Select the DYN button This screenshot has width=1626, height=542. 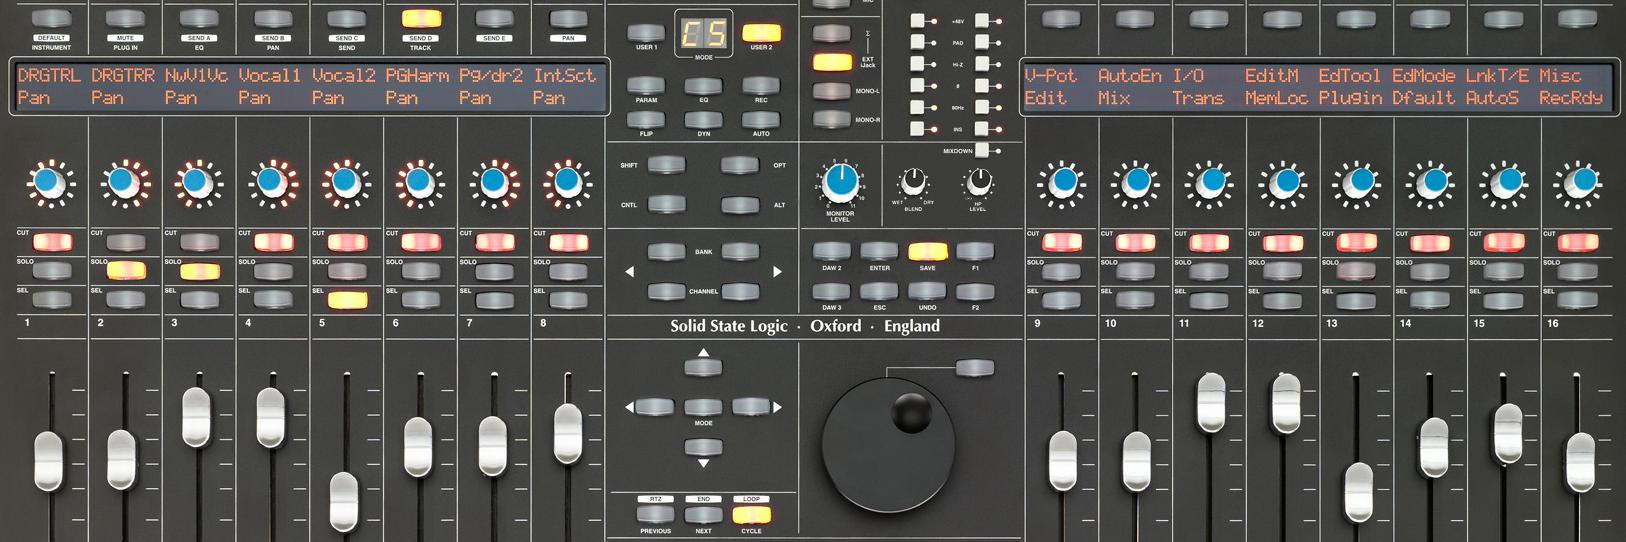pos(703,120)
